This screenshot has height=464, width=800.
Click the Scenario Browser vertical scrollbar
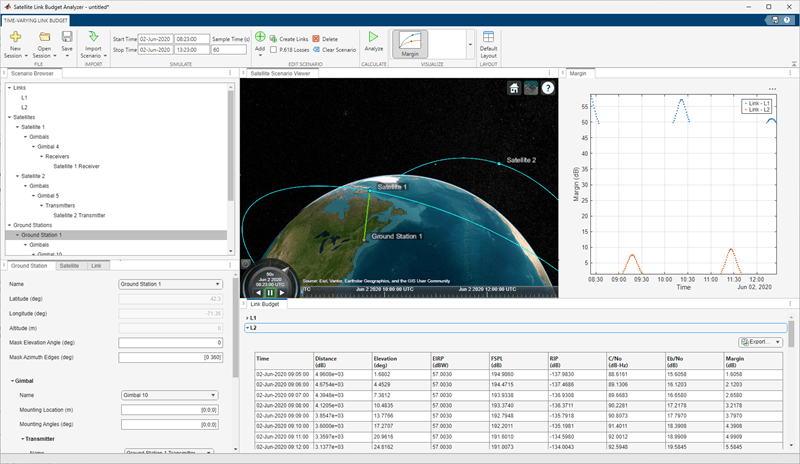point(231,148)
